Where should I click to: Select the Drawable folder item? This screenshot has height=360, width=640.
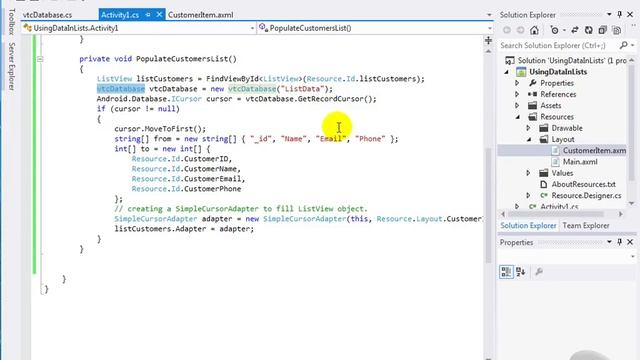[x=567, y=128]
